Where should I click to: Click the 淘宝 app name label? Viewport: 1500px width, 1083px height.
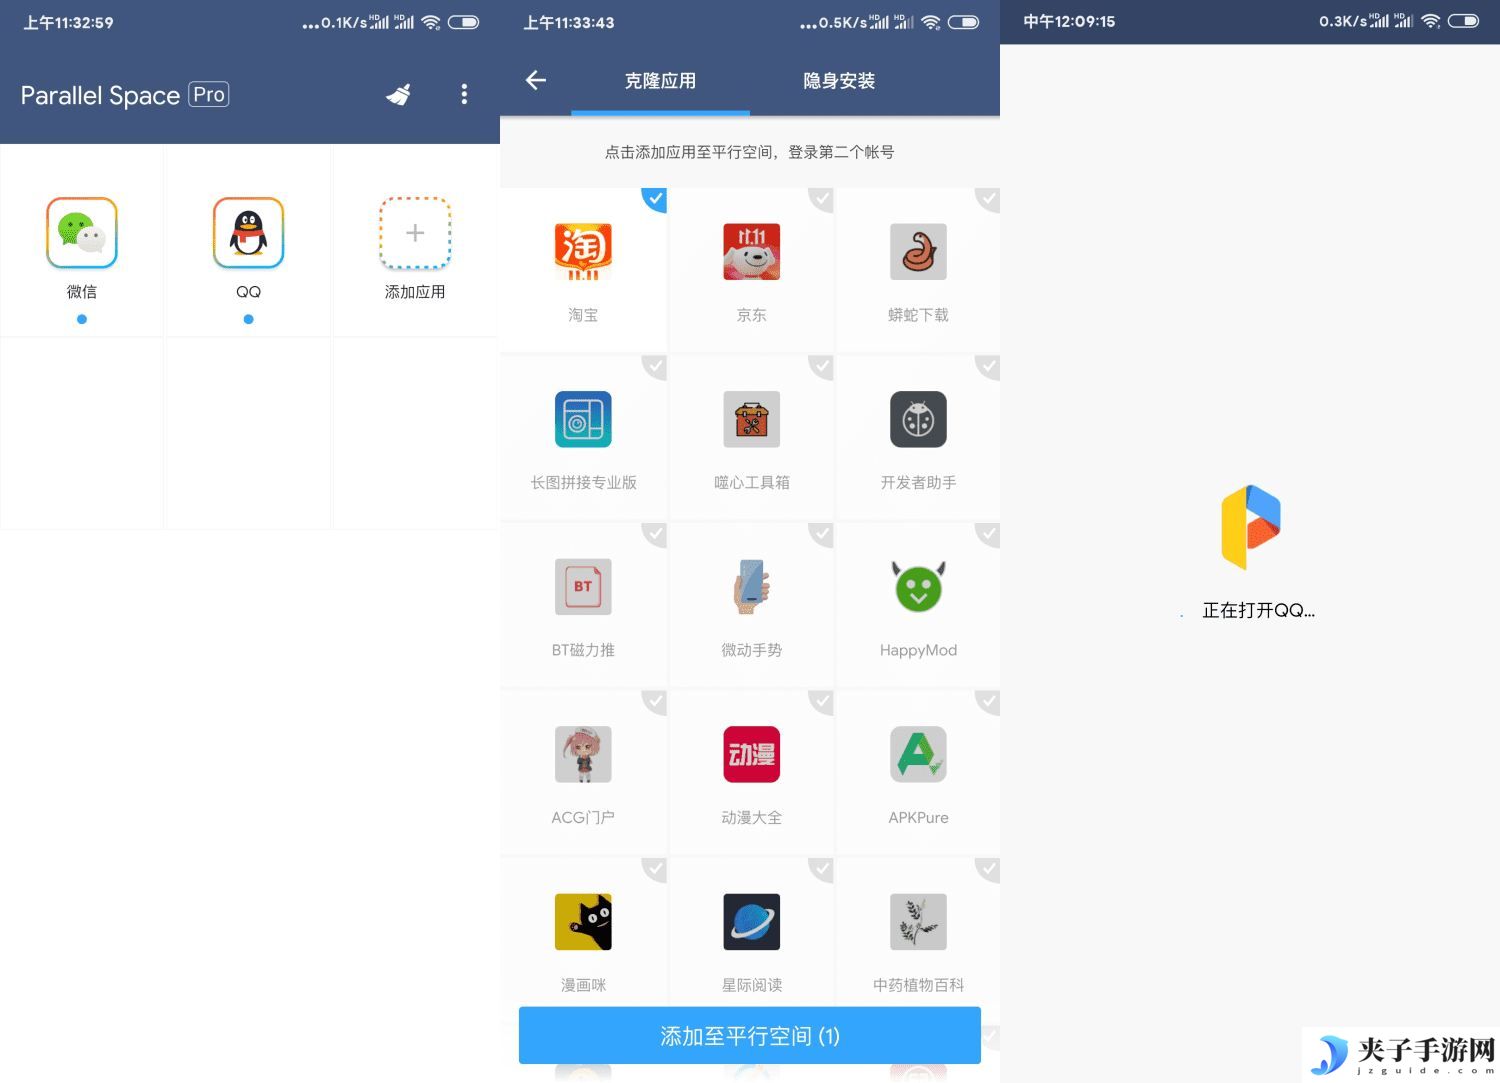583,315
